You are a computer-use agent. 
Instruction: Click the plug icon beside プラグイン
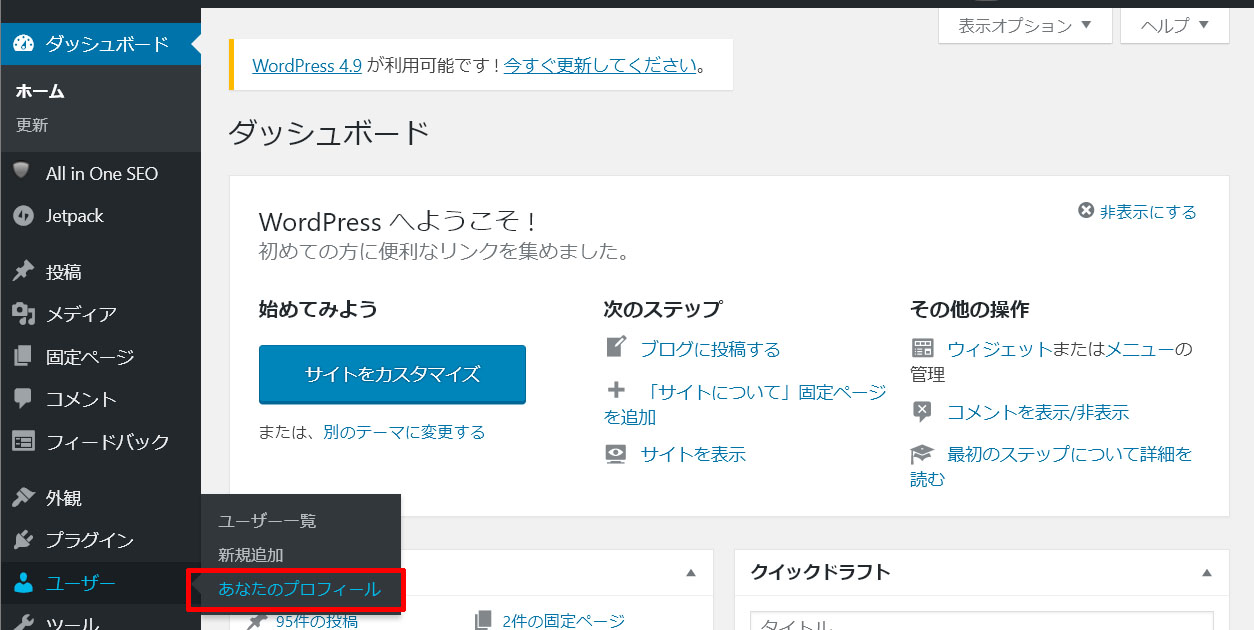click(24, 540)
